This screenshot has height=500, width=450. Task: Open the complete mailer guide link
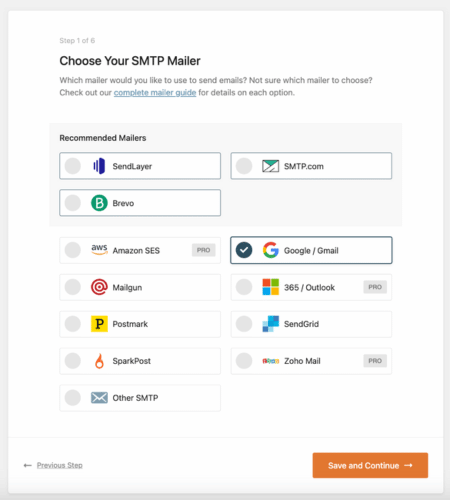pos(155,92)
